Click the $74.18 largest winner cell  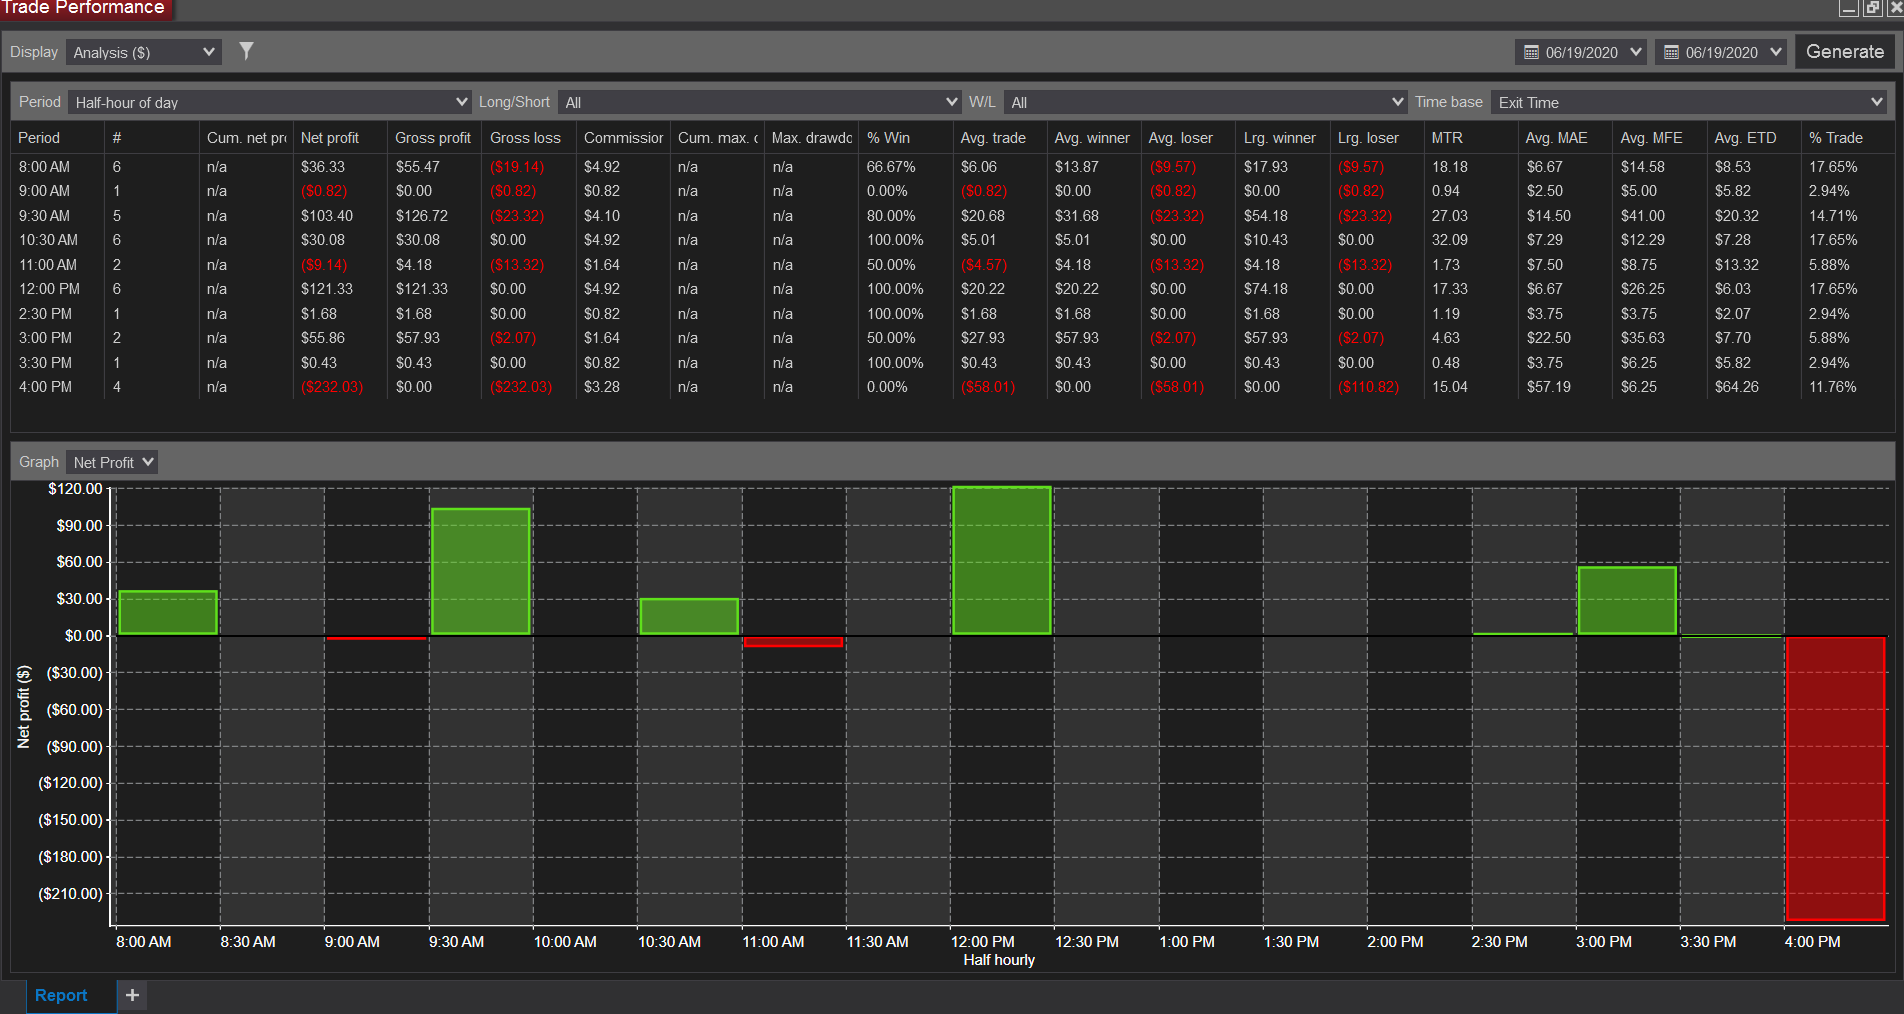1266,289
